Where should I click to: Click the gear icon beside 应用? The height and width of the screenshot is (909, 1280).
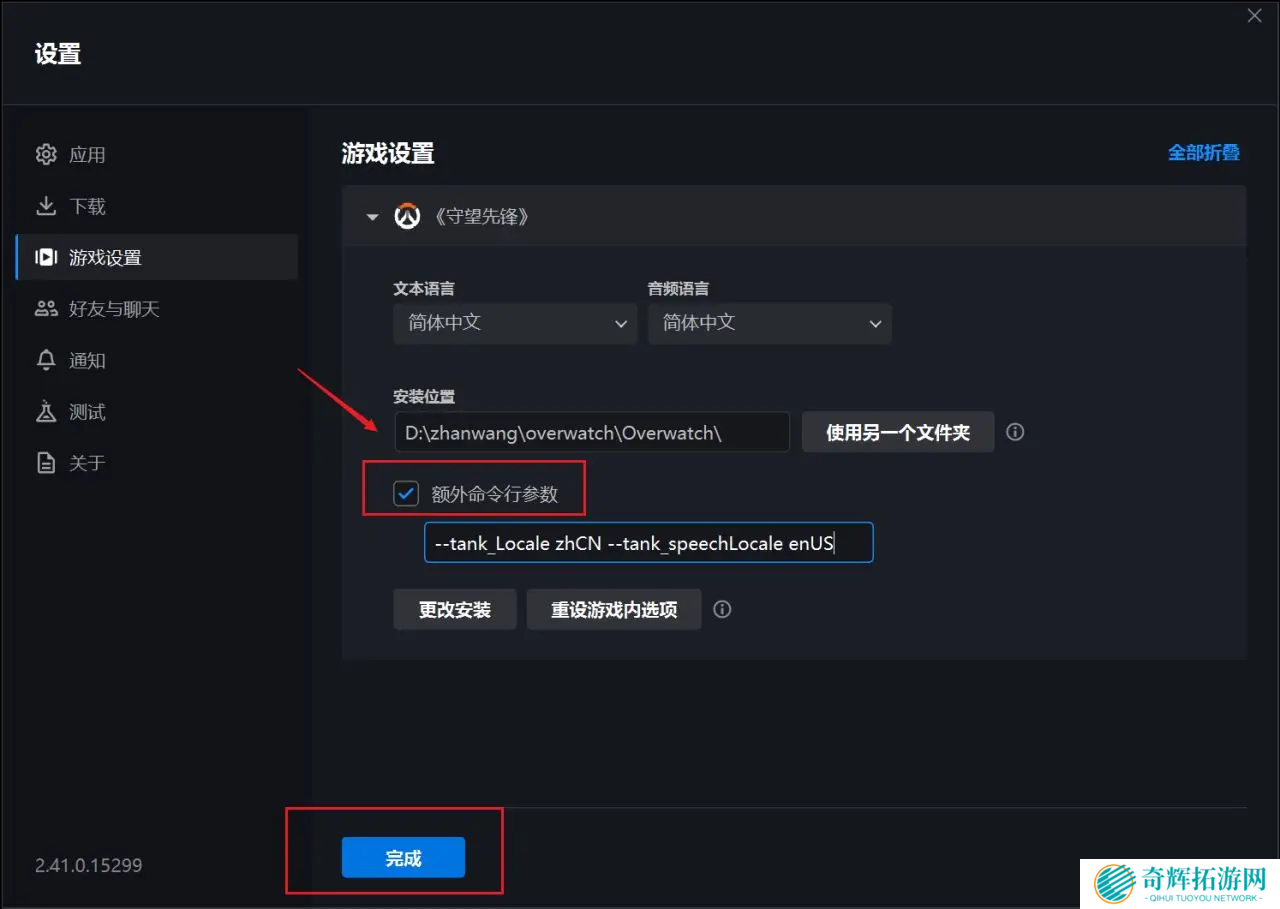coord(46,155)
